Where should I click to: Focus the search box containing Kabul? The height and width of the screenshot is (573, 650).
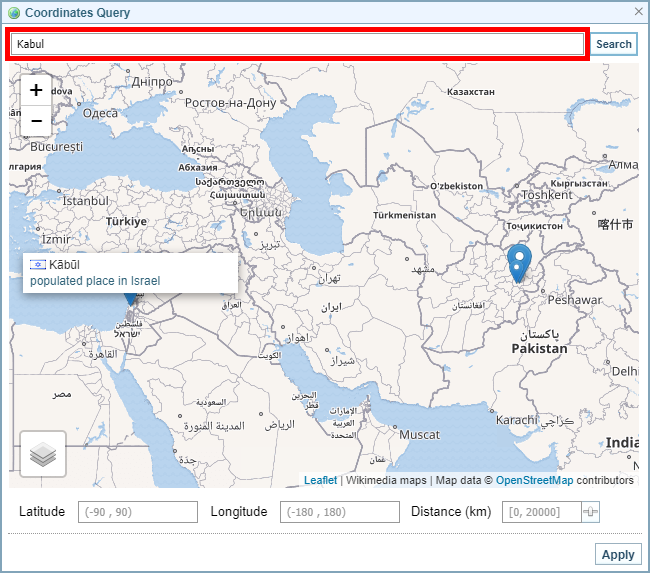297,44
